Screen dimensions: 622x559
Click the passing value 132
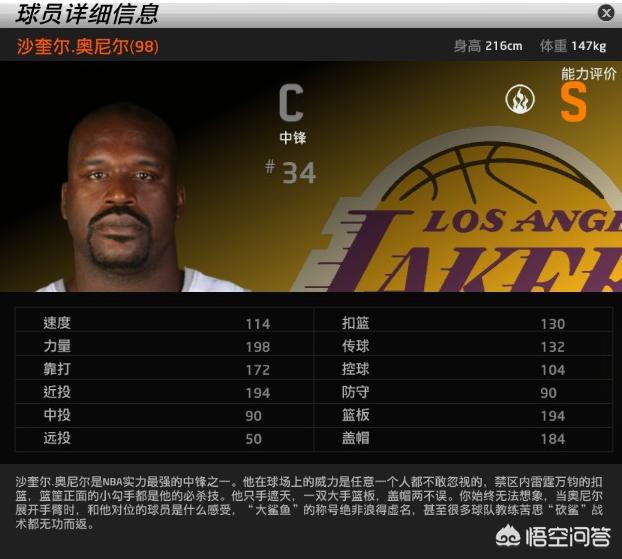[x=553, y=347]
